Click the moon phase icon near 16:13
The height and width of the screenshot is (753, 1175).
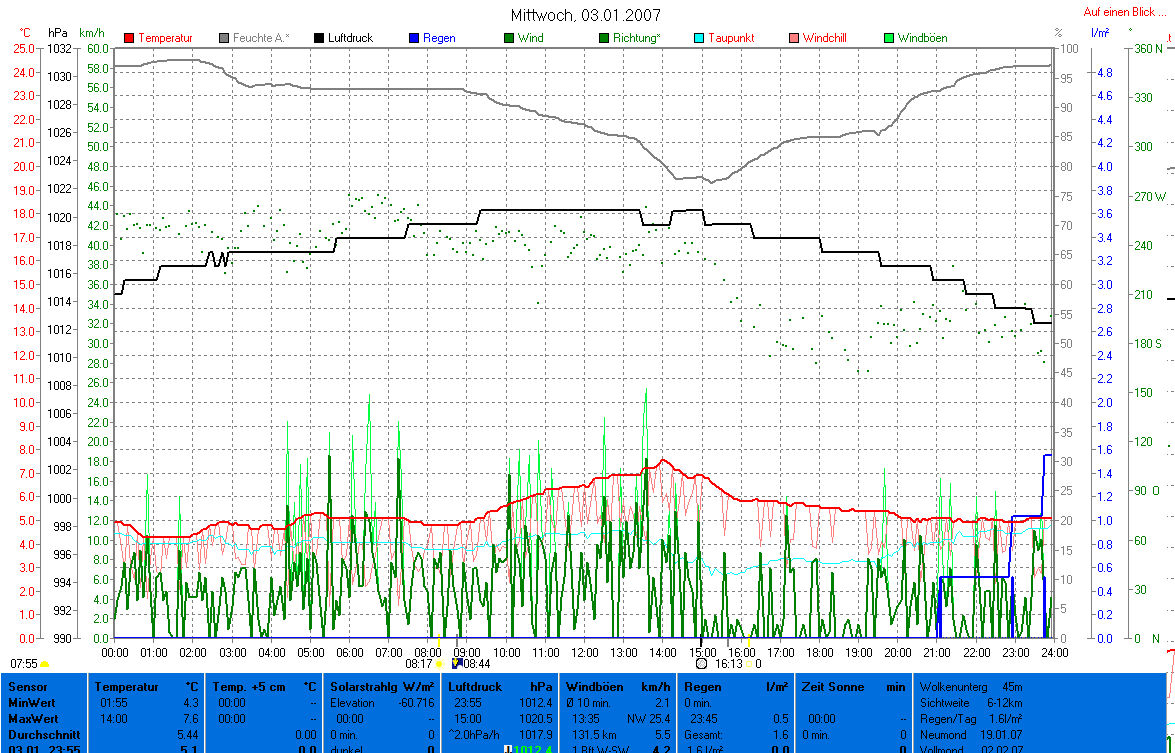701,663
